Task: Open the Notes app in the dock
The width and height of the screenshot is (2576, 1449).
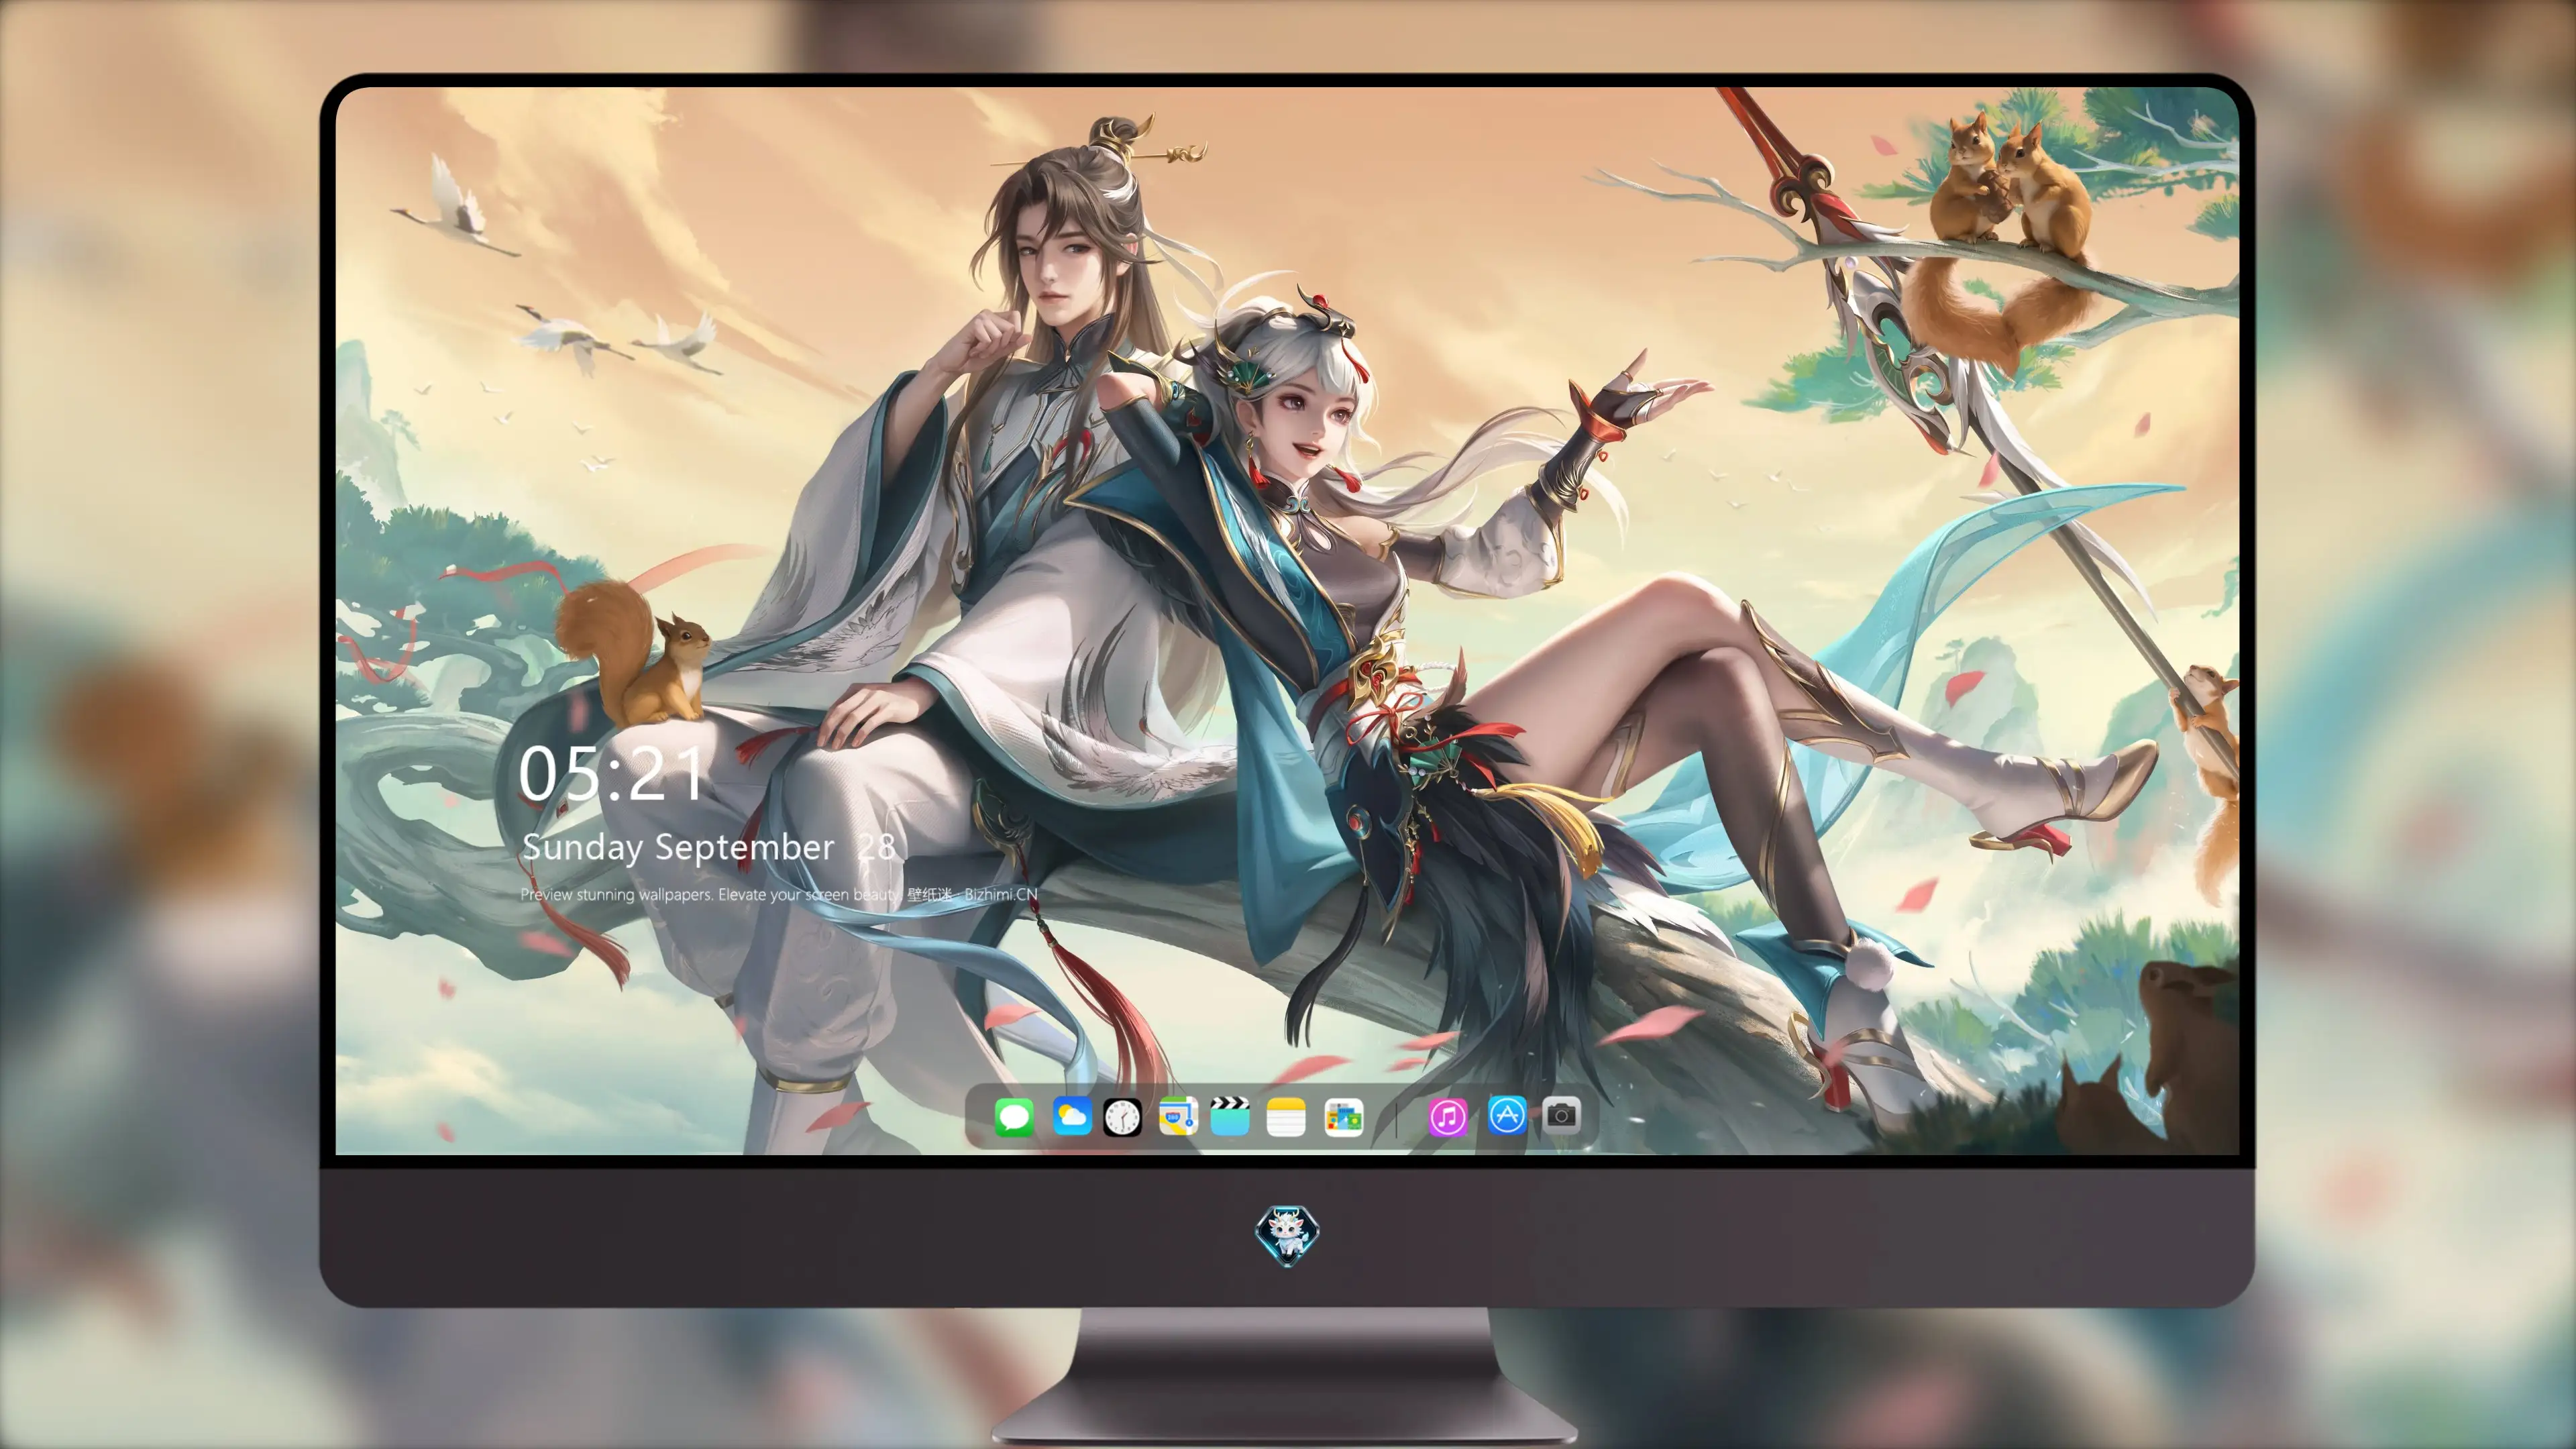Action: coord(1286,1116)
